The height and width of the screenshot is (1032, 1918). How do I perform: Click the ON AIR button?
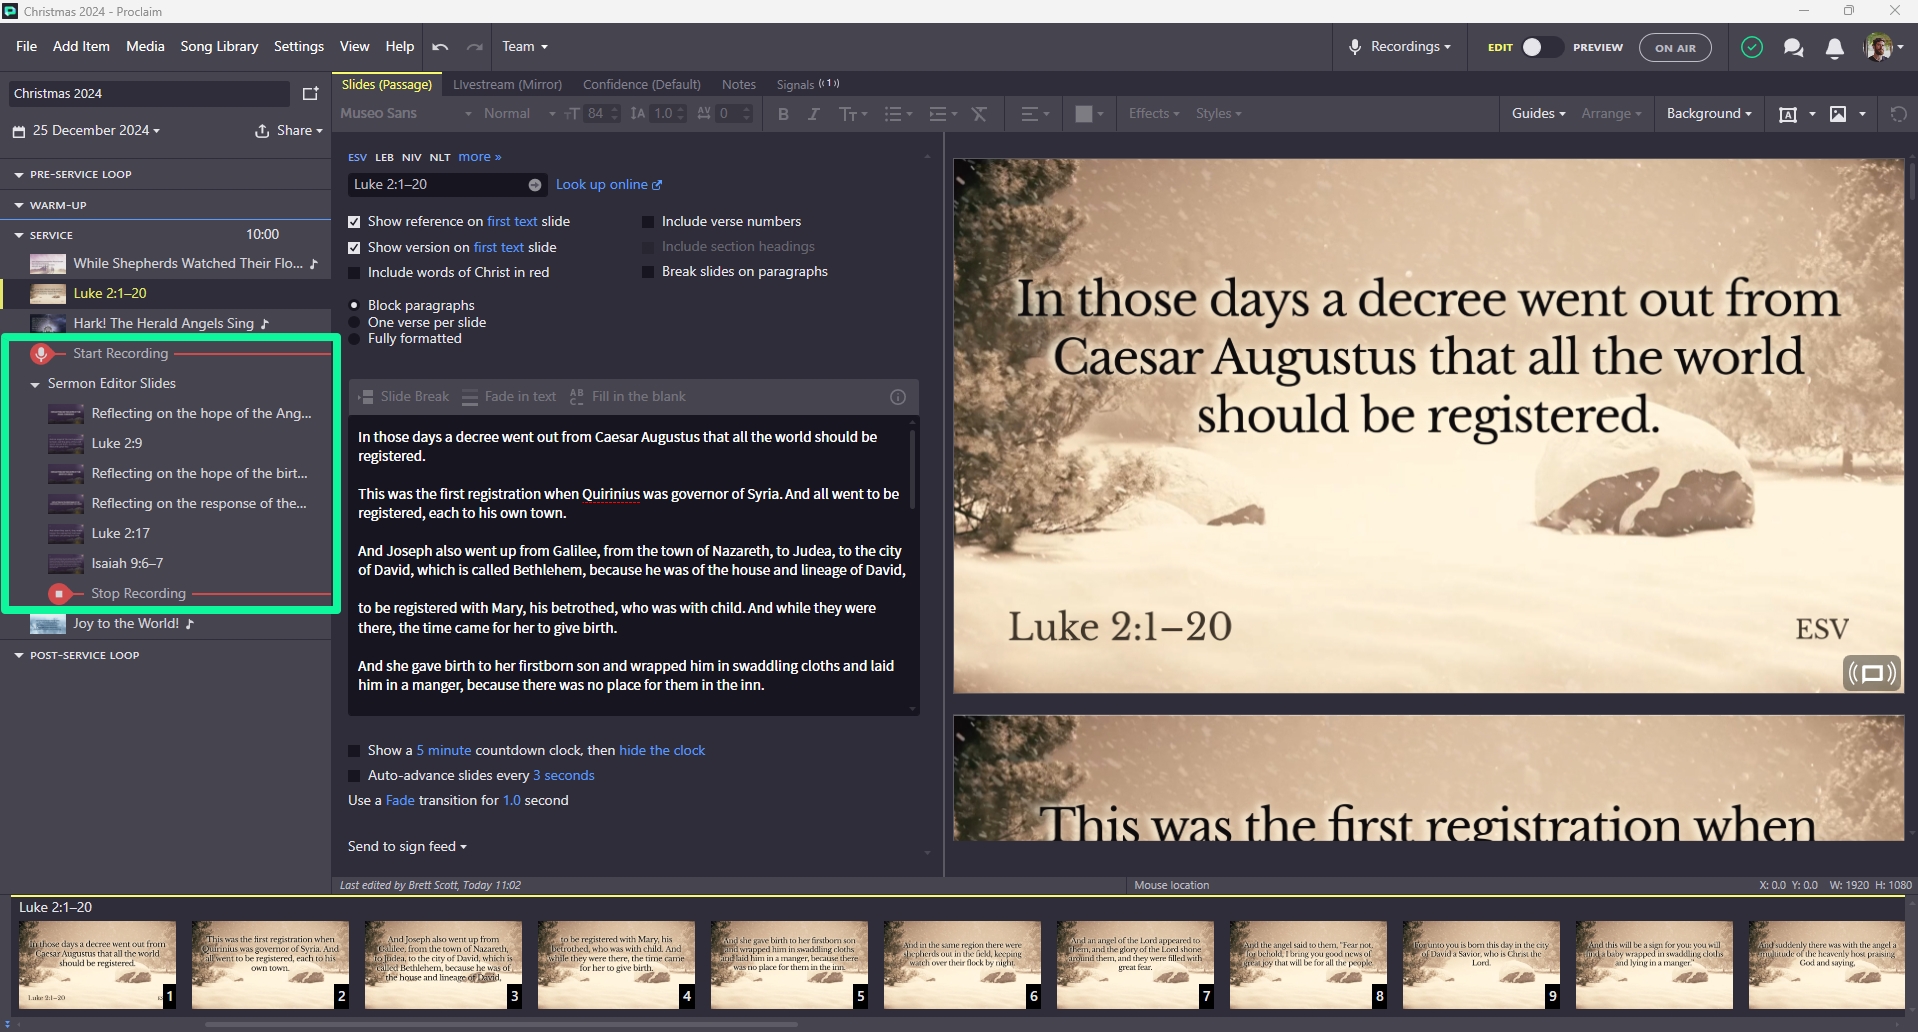(1675, 47)
